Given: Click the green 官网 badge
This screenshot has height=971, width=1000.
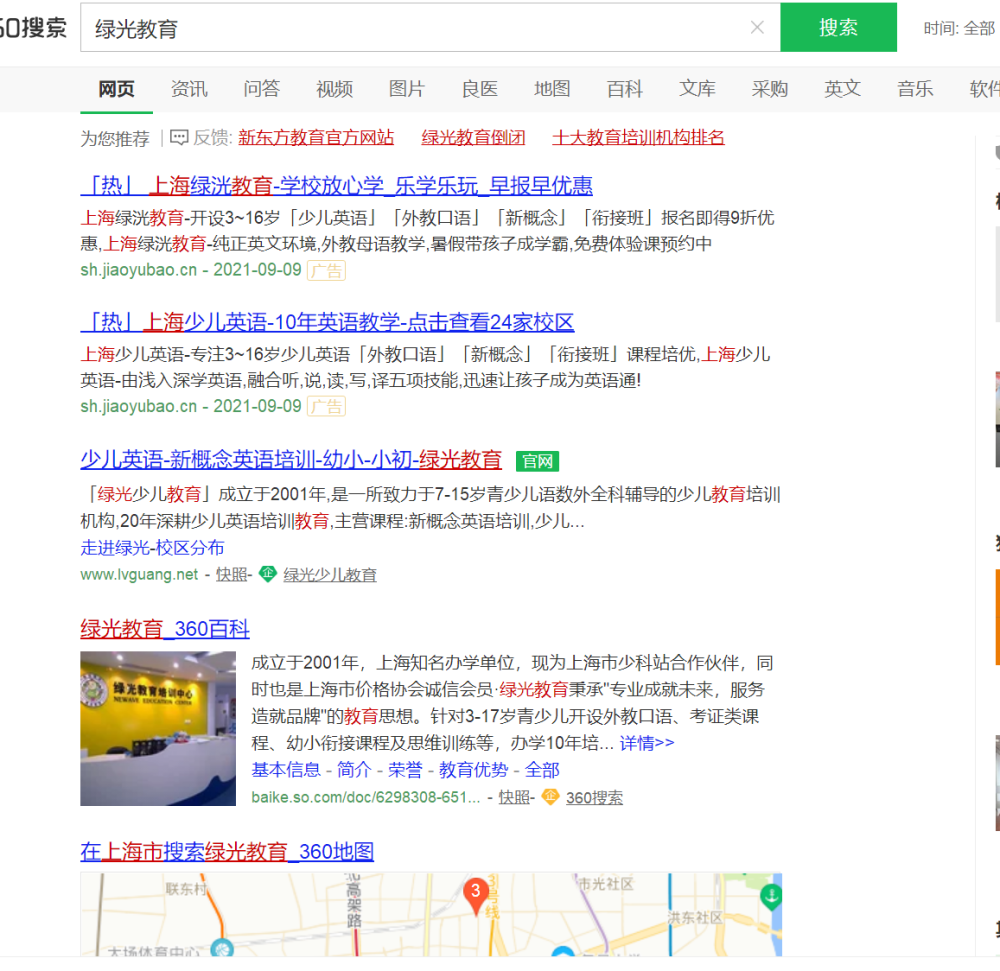Looking at the screenshot, I should point(537,461).
